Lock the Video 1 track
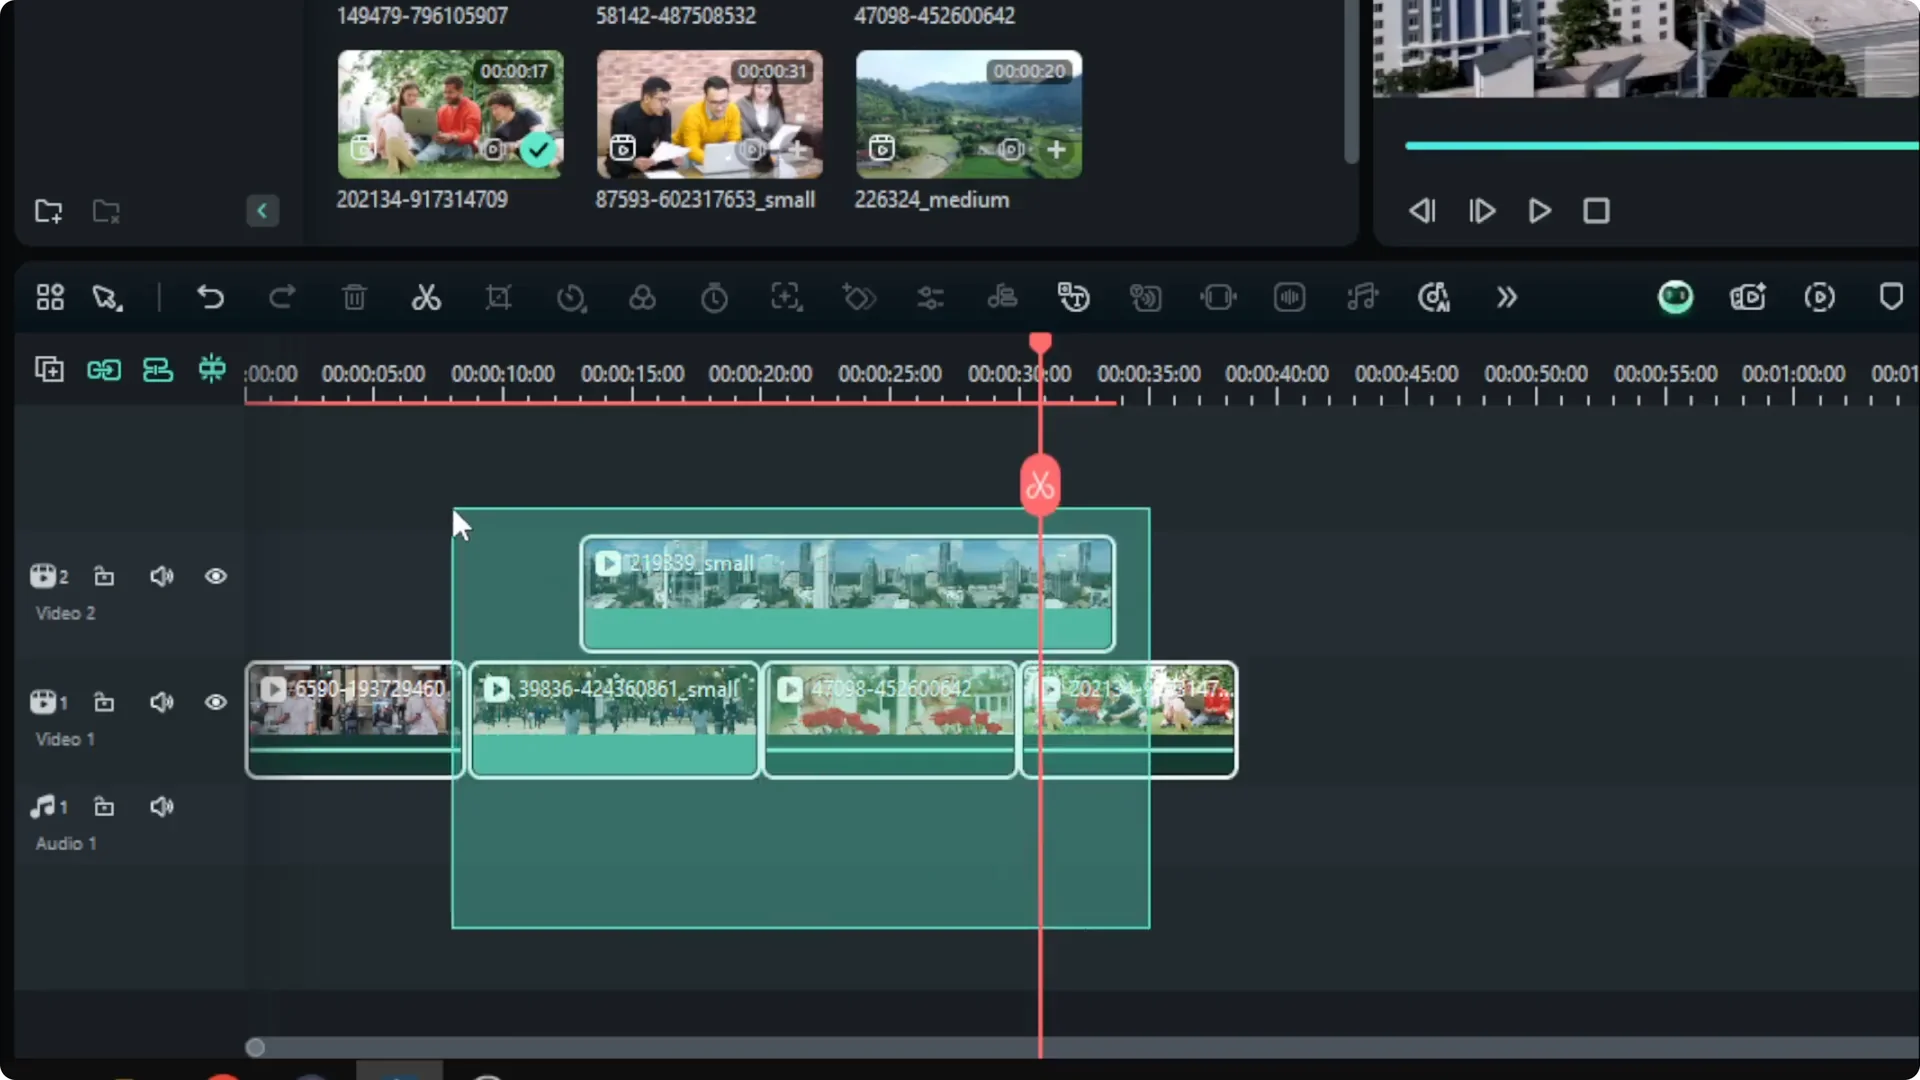The image size is (1920, 1080). tap(104, 703)
